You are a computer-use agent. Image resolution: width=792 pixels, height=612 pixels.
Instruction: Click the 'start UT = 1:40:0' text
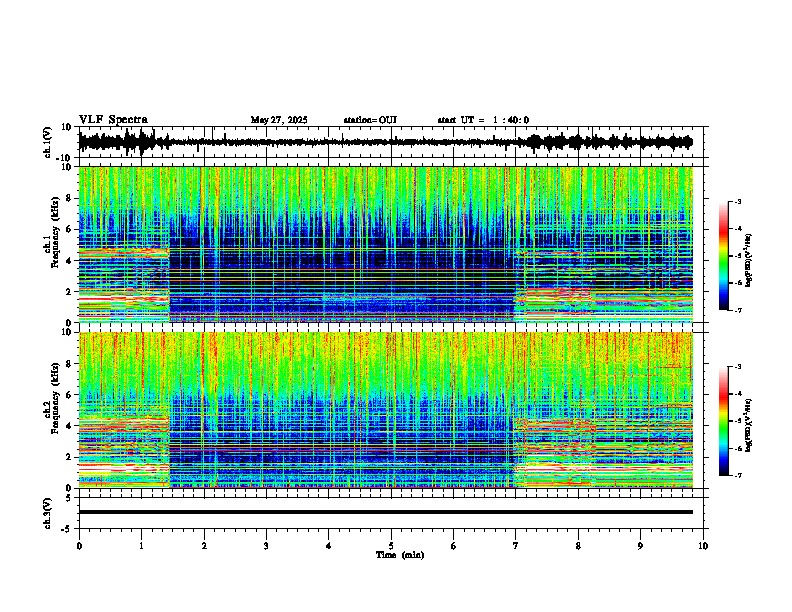click(483, 120)
